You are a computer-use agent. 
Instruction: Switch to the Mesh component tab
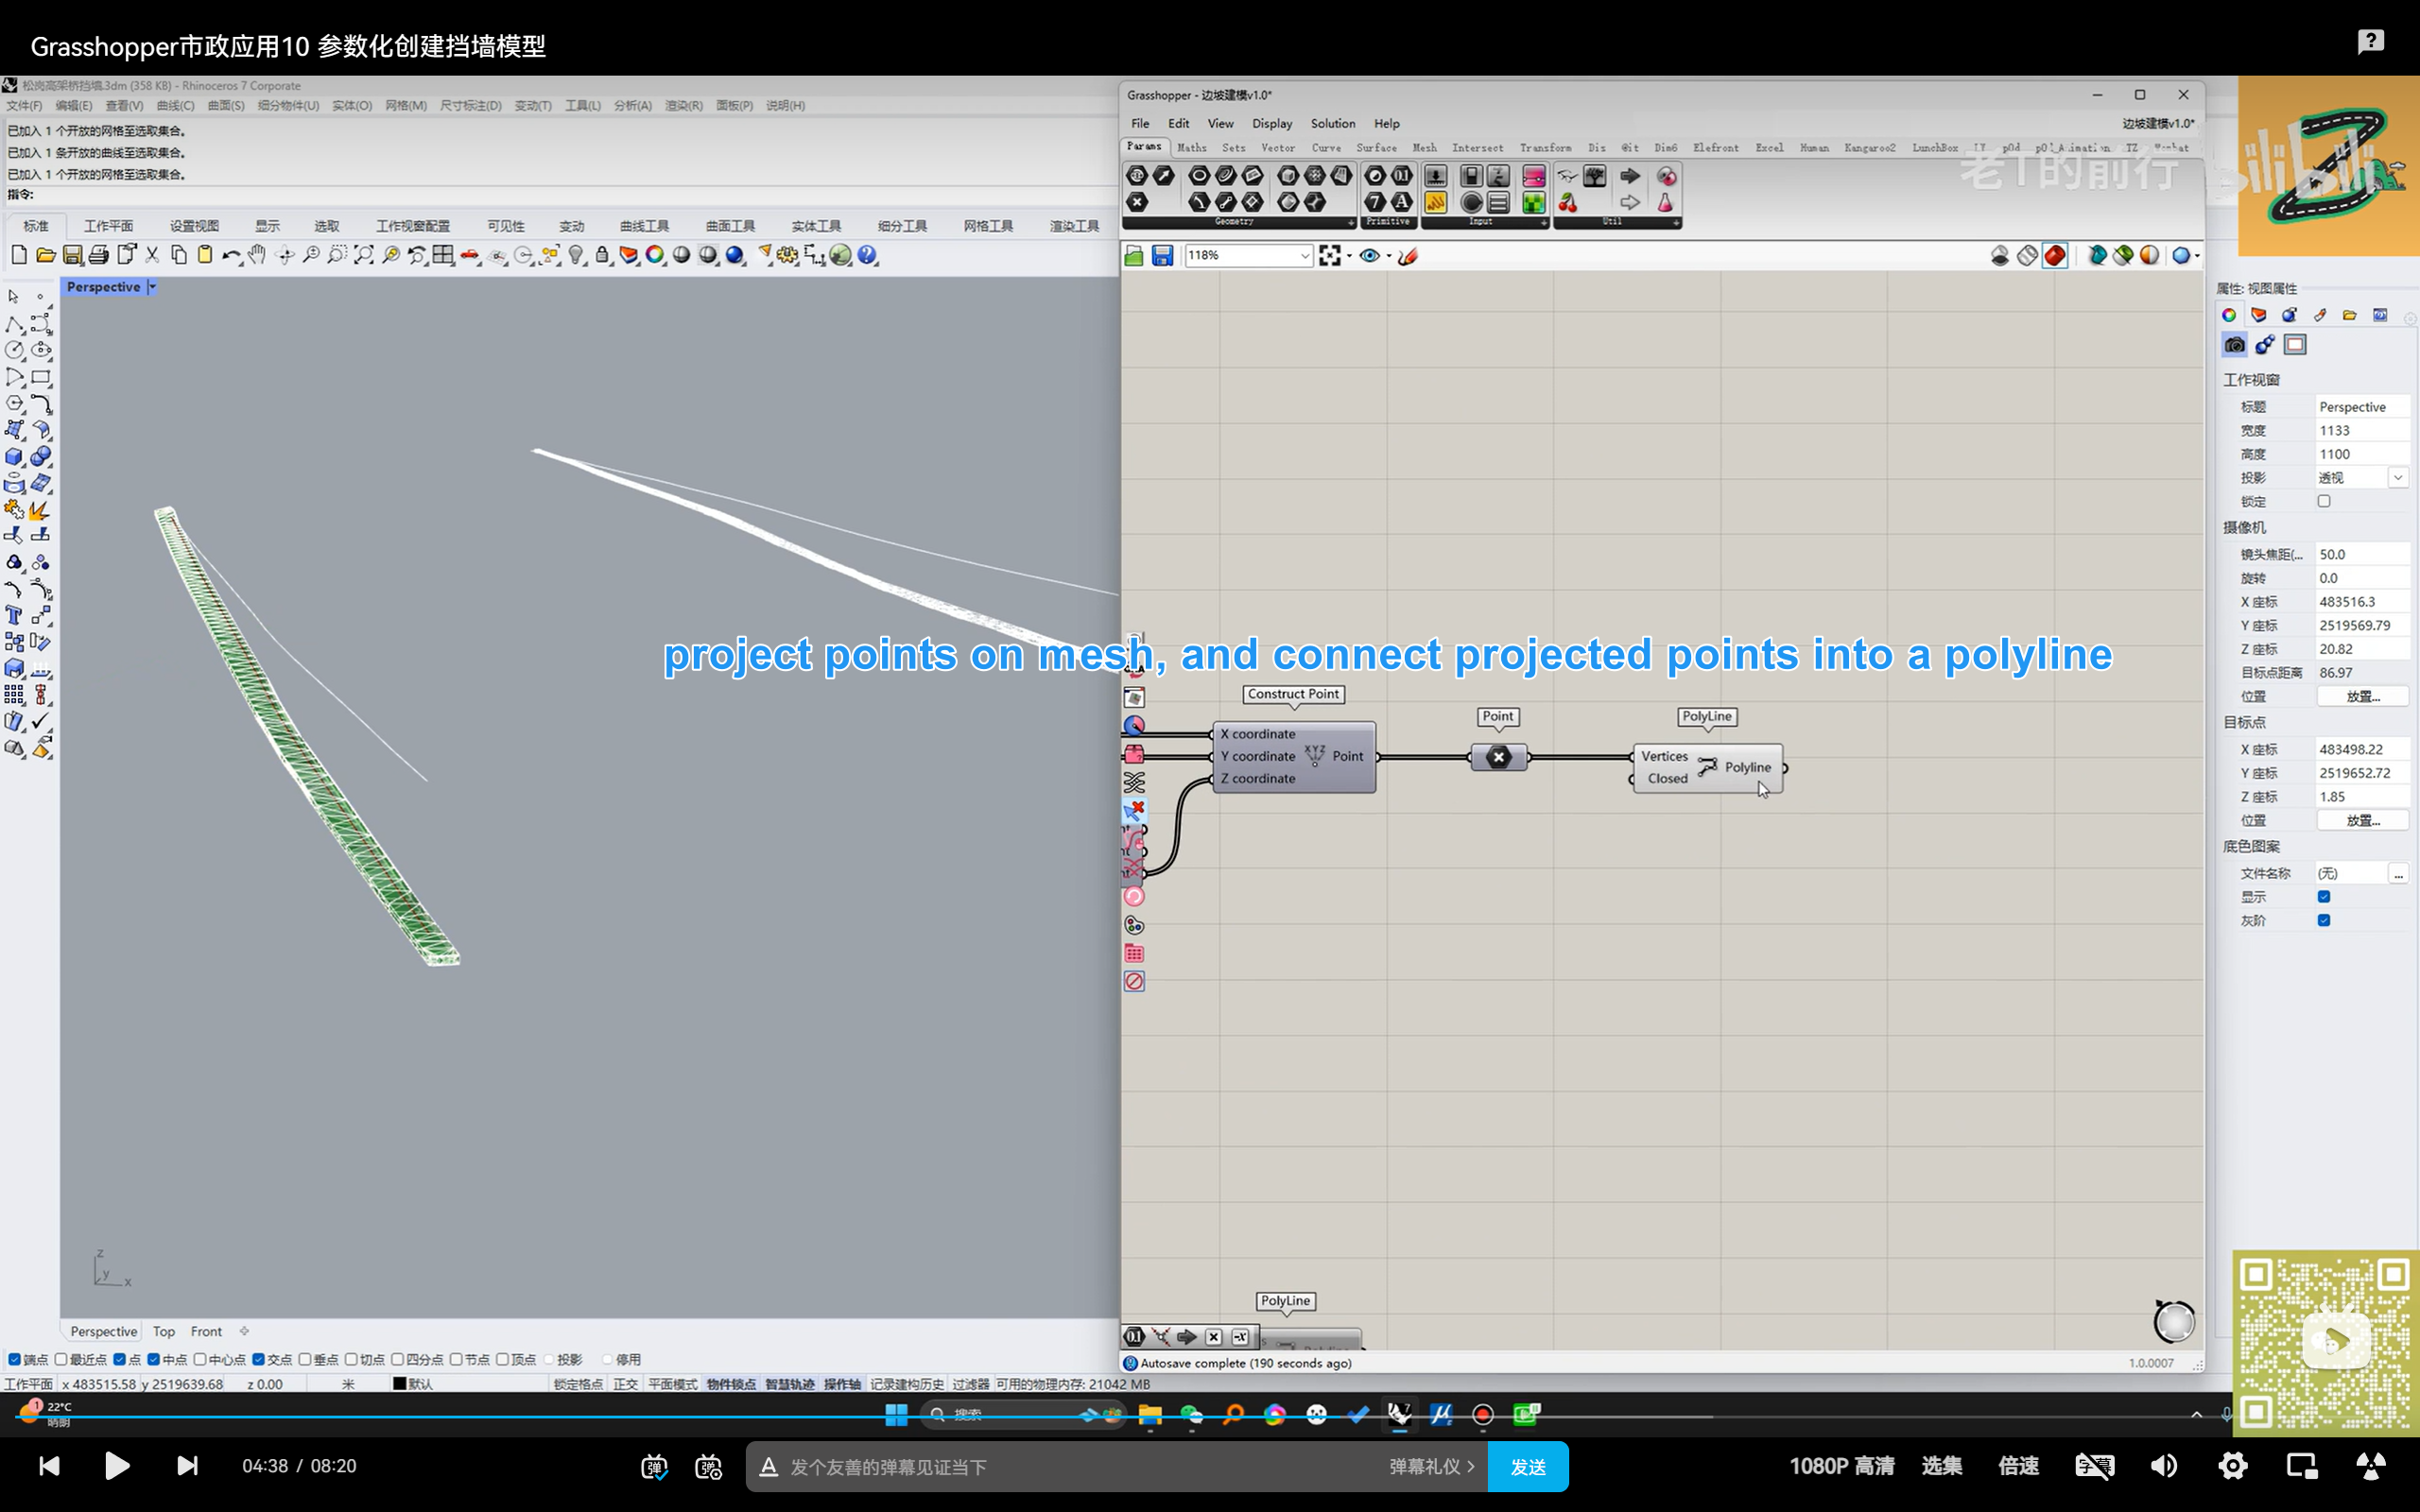click(1424, 148)
